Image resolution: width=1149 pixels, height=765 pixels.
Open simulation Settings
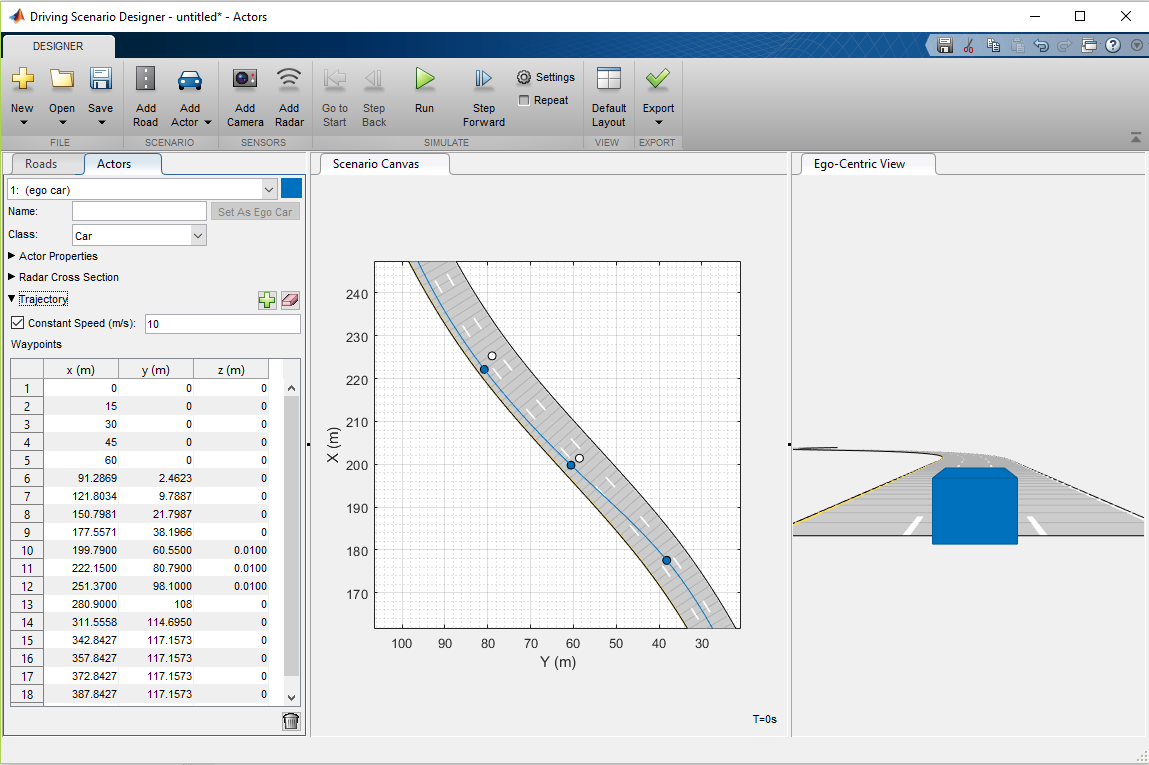(x=545, y=77)
